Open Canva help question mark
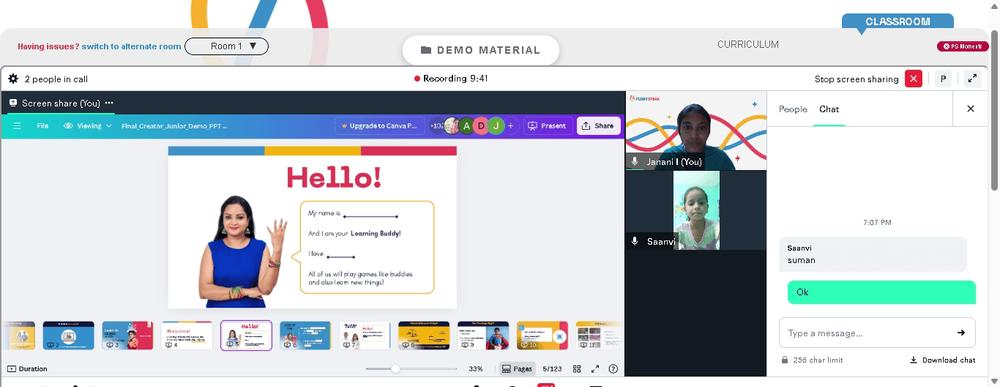The height and width of the screenshot is (387, 1000). pyautogui.click(x=614, y=369)
